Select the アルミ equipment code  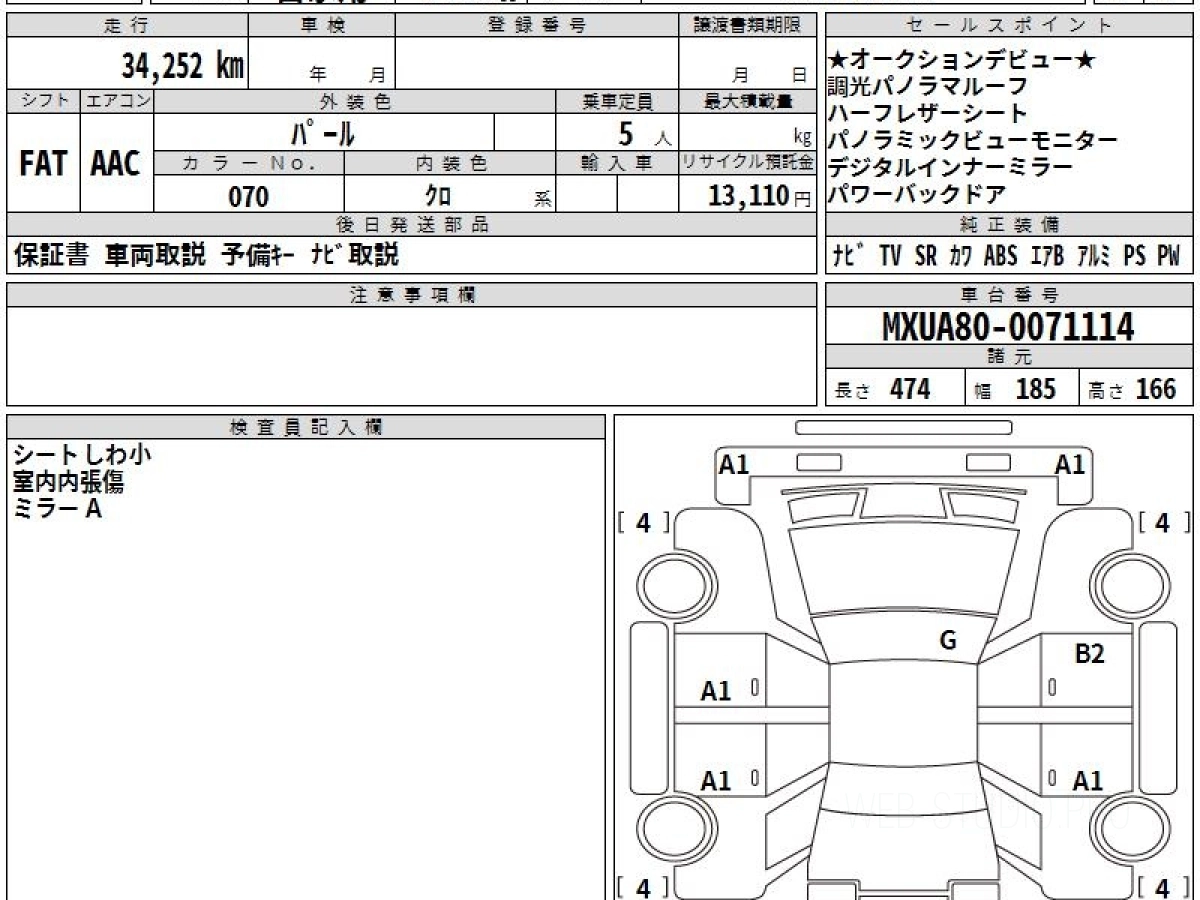[x=1094, y=256]
